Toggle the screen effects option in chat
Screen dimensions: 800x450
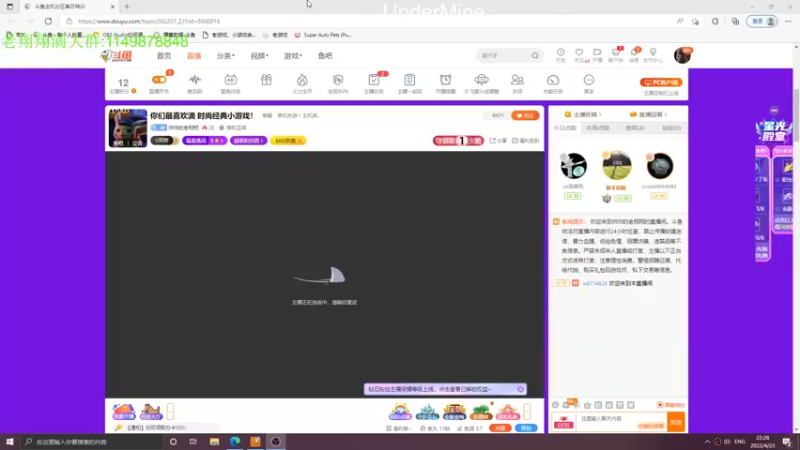670,405
